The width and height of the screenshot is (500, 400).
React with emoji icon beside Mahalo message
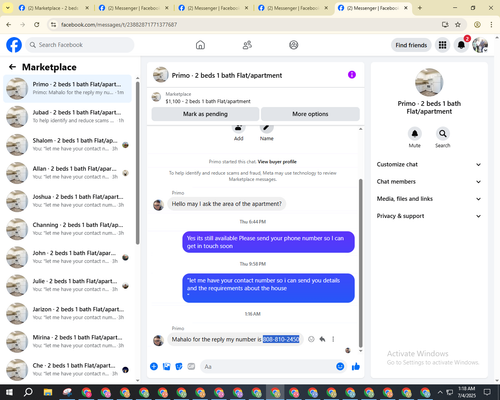point(311,339)
